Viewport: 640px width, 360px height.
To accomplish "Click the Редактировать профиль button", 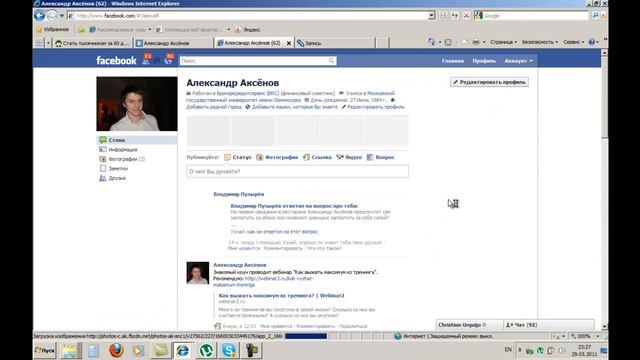I will (x=489, y=82).
